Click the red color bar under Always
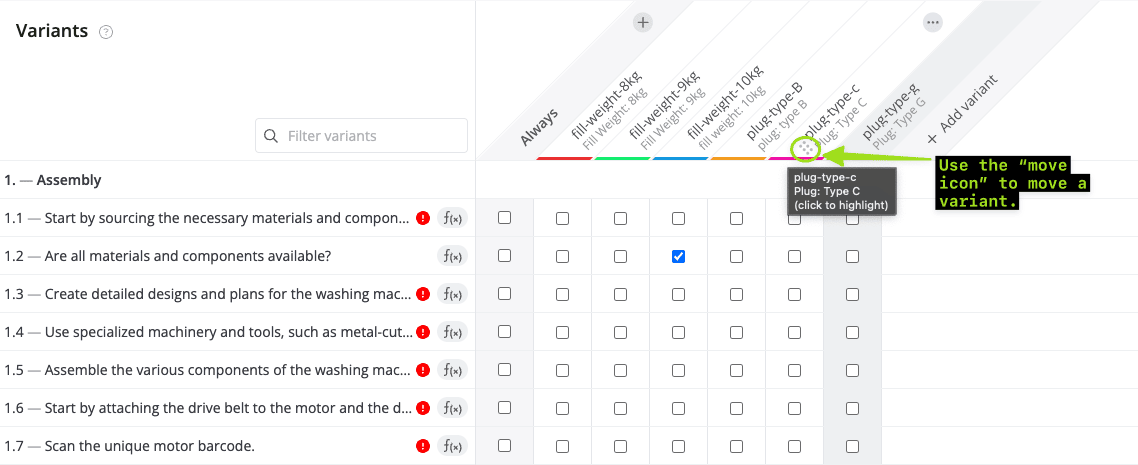The height and width of the screenshot is (465, 1138). click(x=564, y=158)
